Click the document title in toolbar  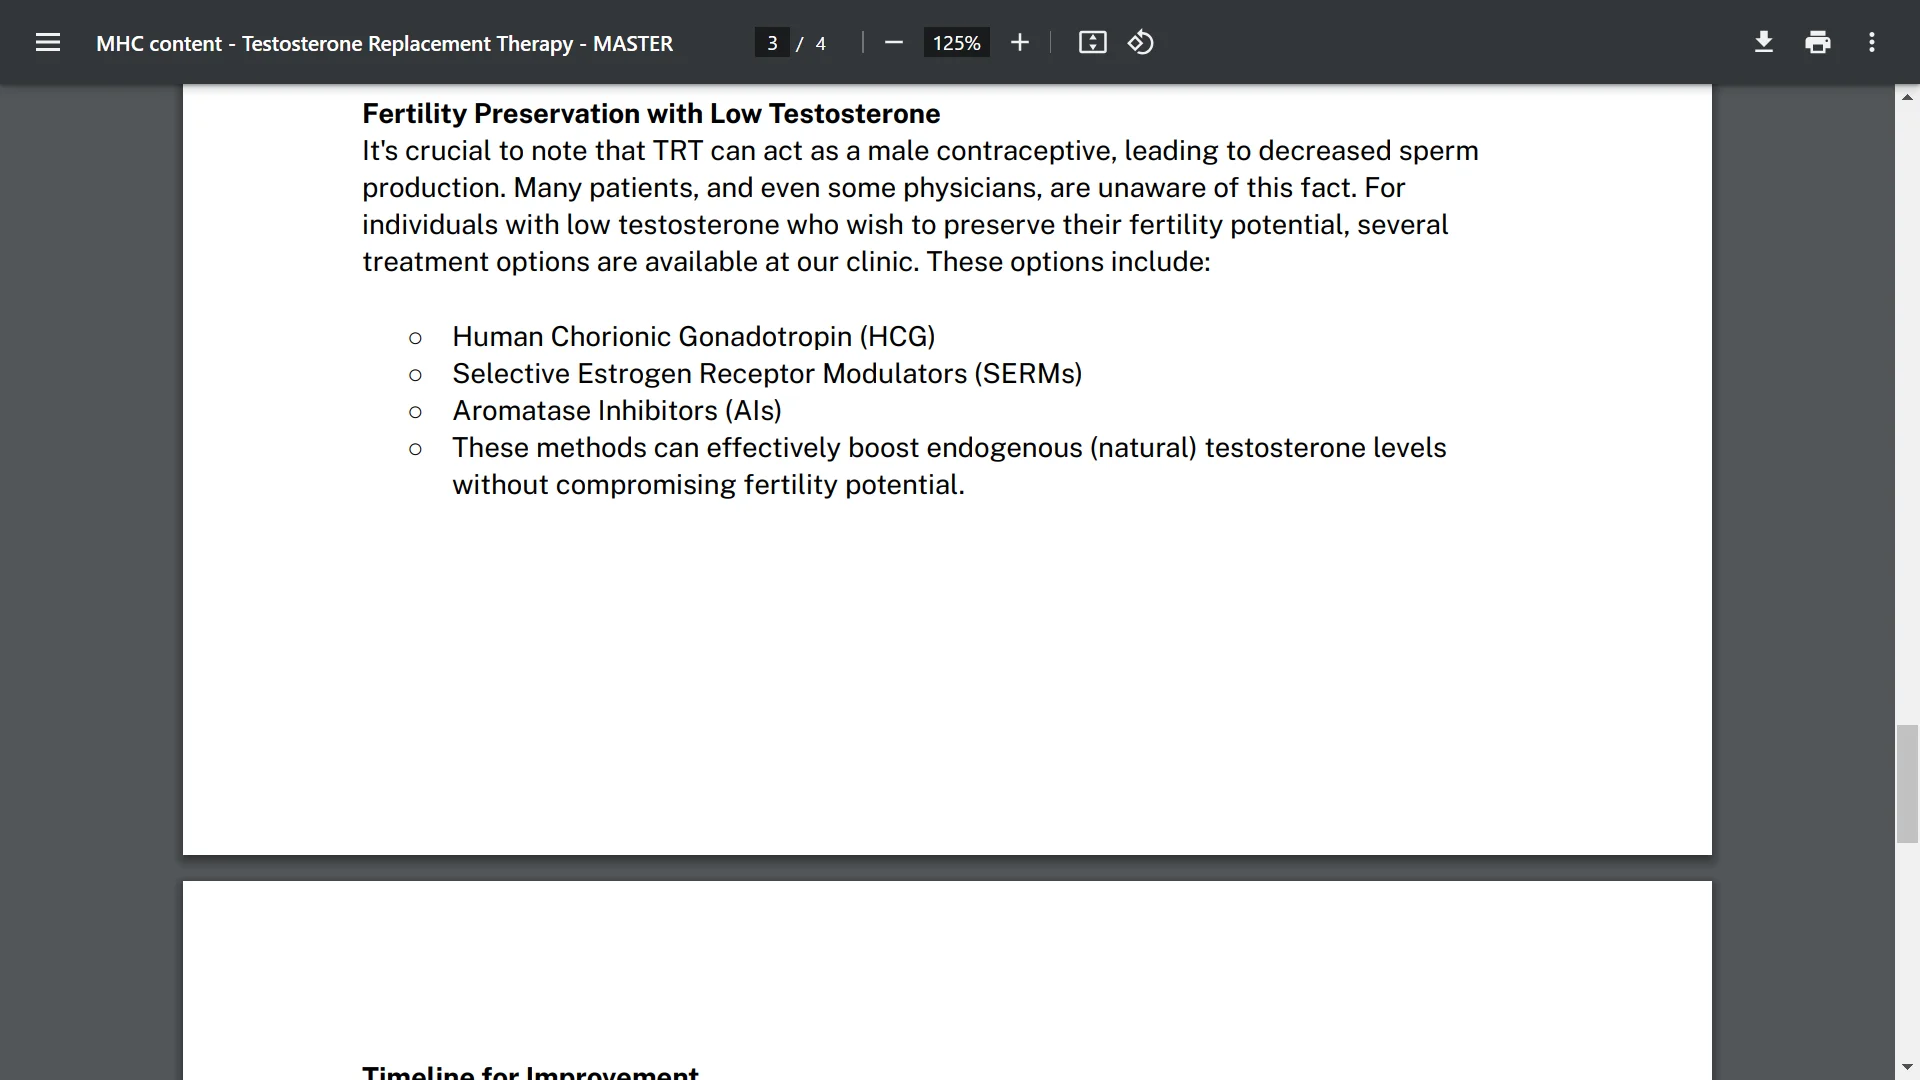384,44
